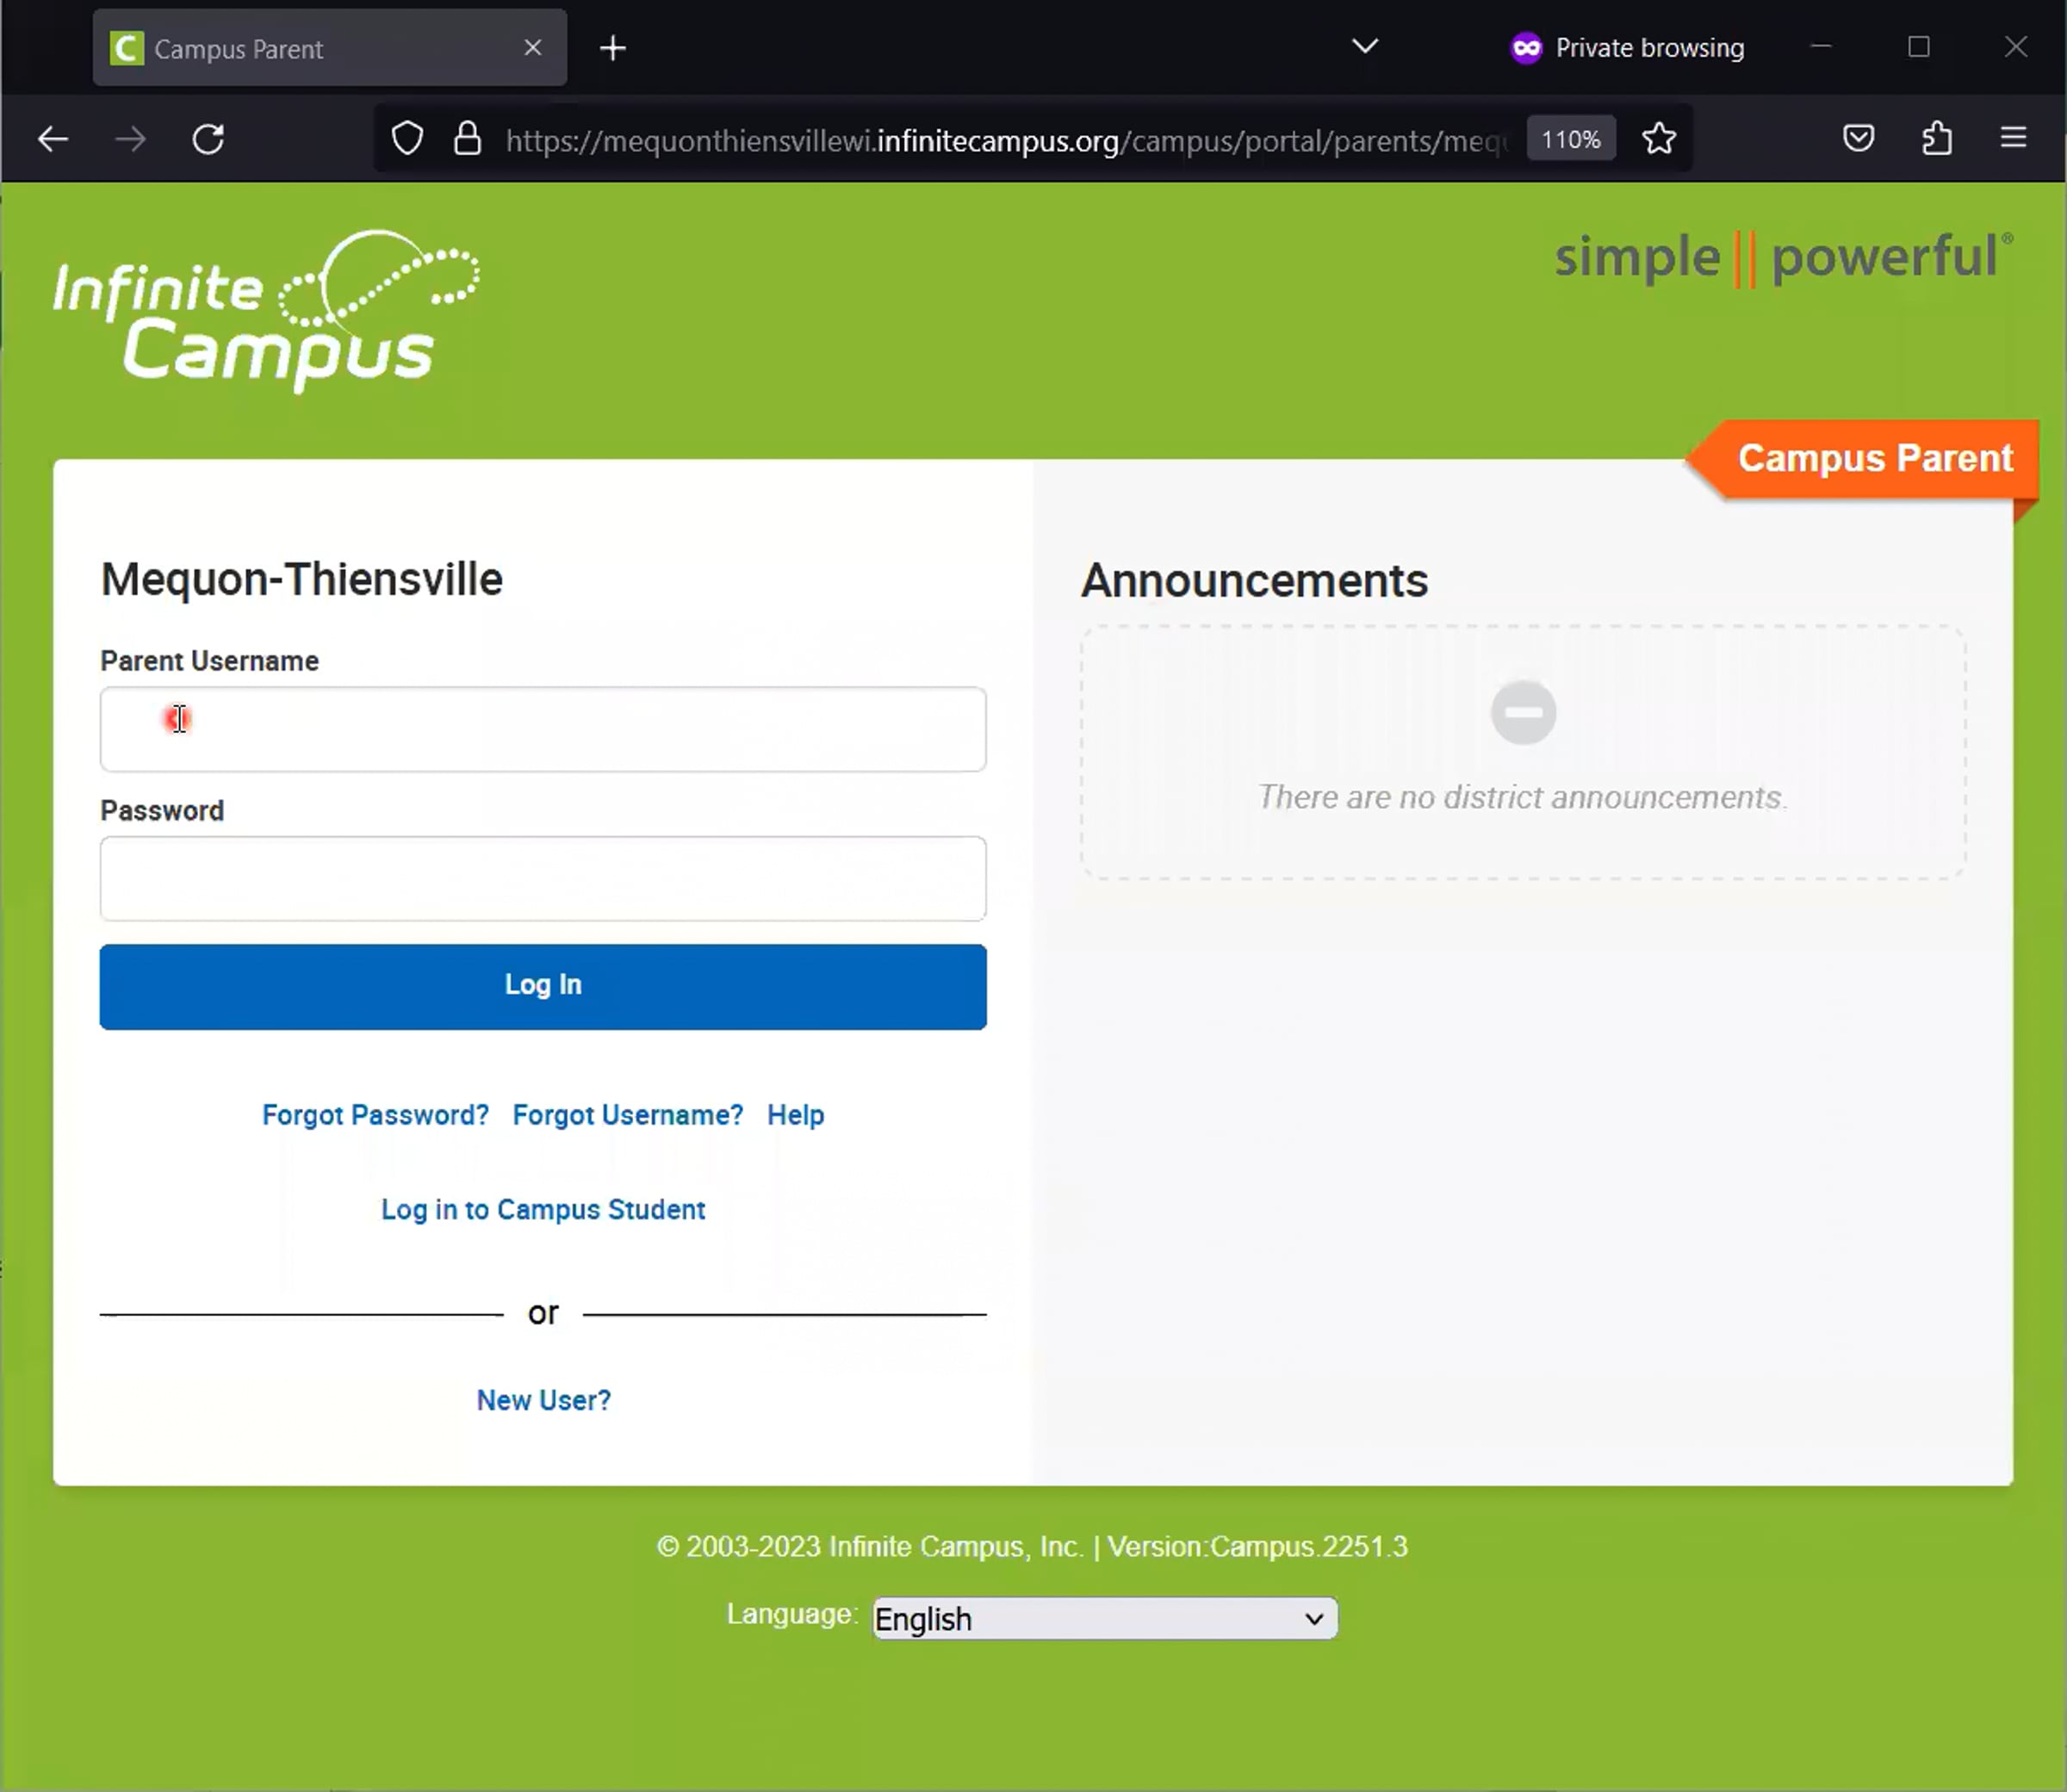The width and height of the screenshot is (2067, 1792).
Task: Open the extensions puzzle icon
Action: (1937, 138)
